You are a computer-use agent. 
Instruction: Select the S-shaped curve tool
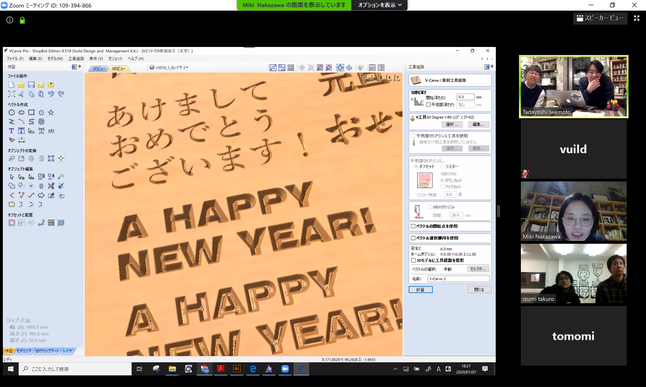31,122
